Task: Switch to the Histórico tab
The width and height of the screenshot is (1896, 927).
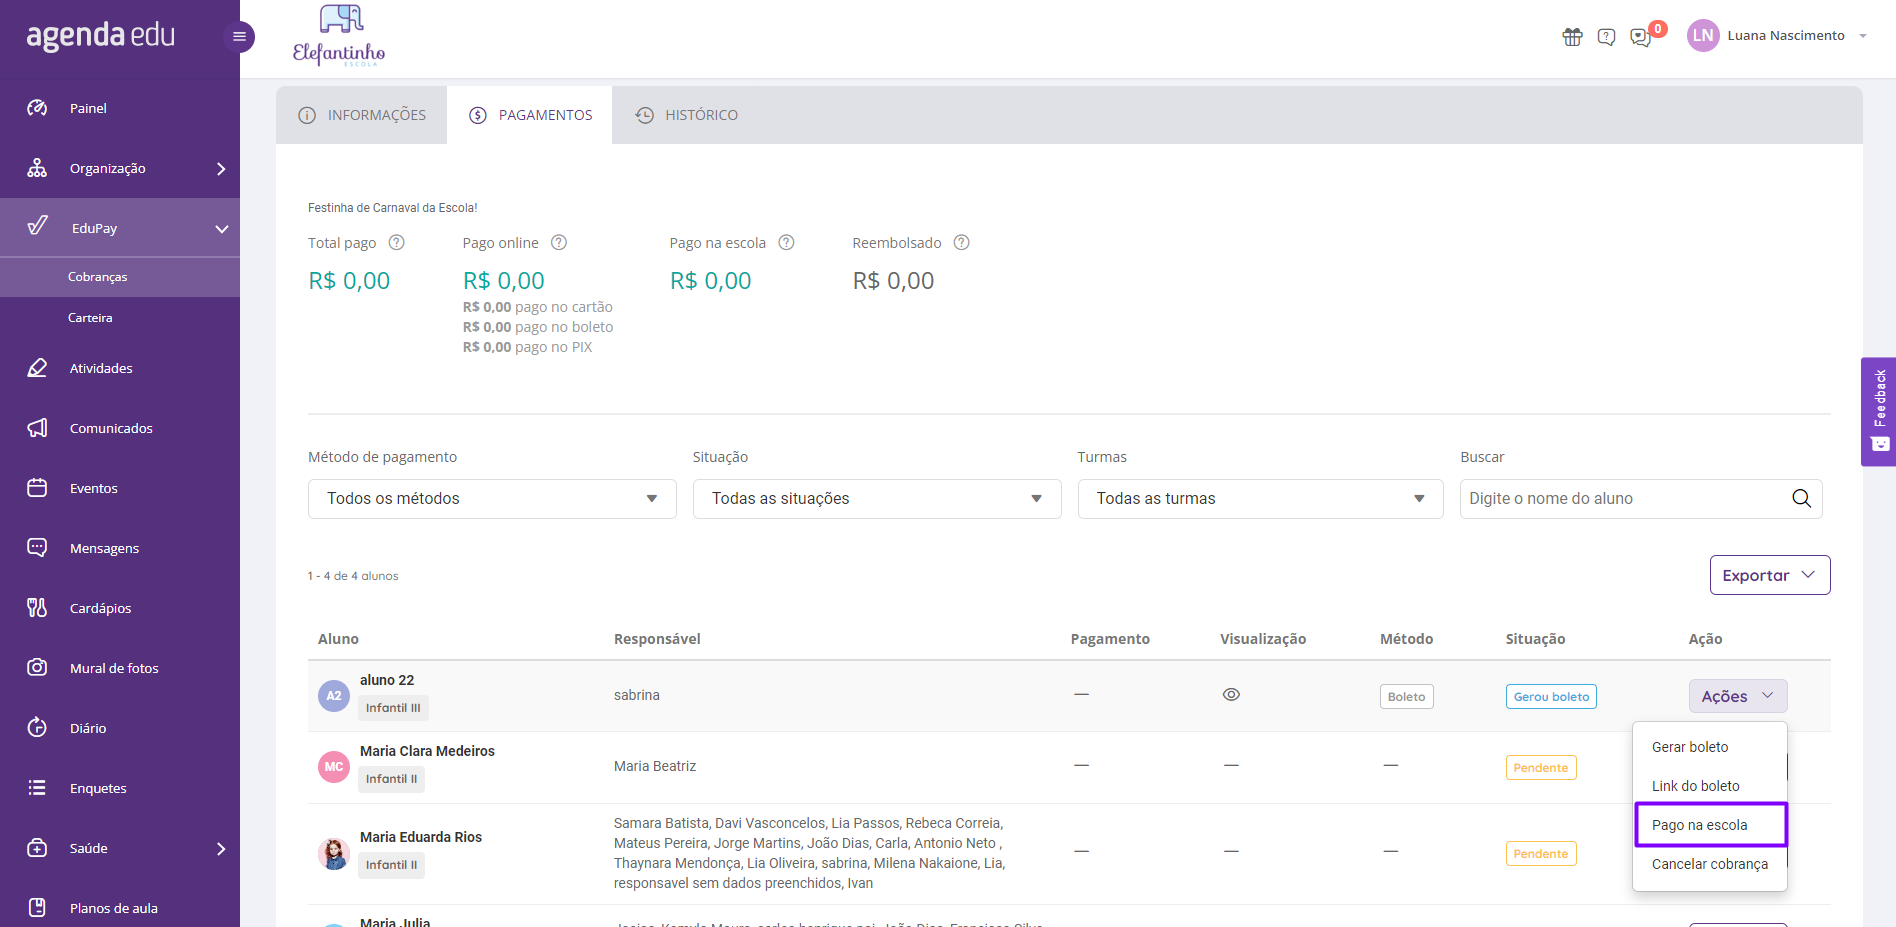Action: click(x=687, y=115)
